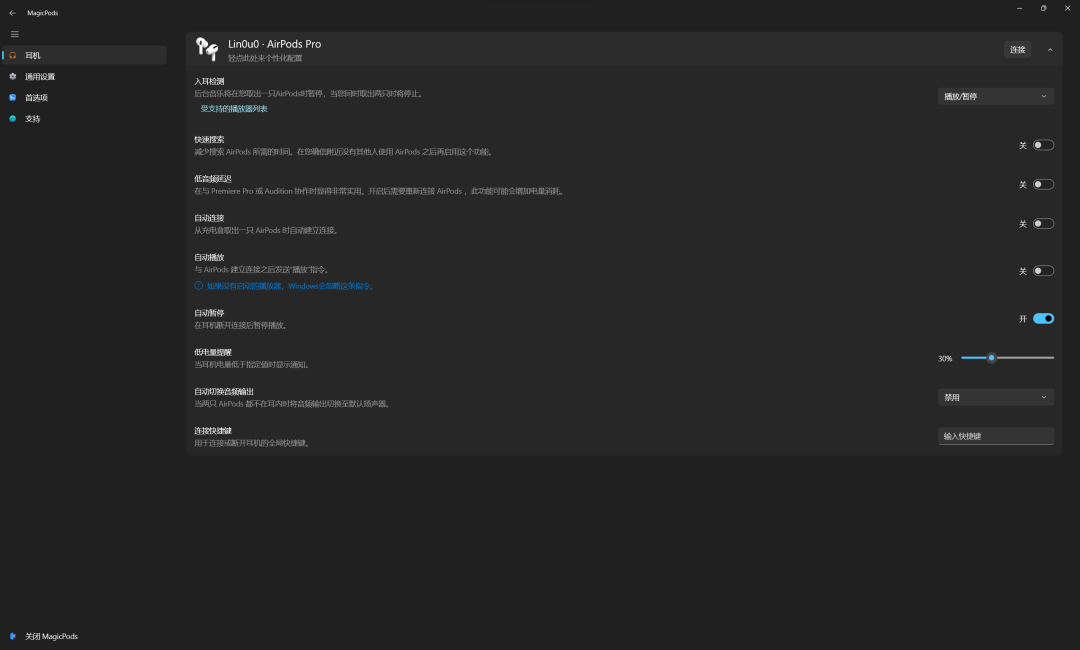Screen dimensions: 1080x650
Task: Click the AirPods Pro device icon
Action: point(207,49)
